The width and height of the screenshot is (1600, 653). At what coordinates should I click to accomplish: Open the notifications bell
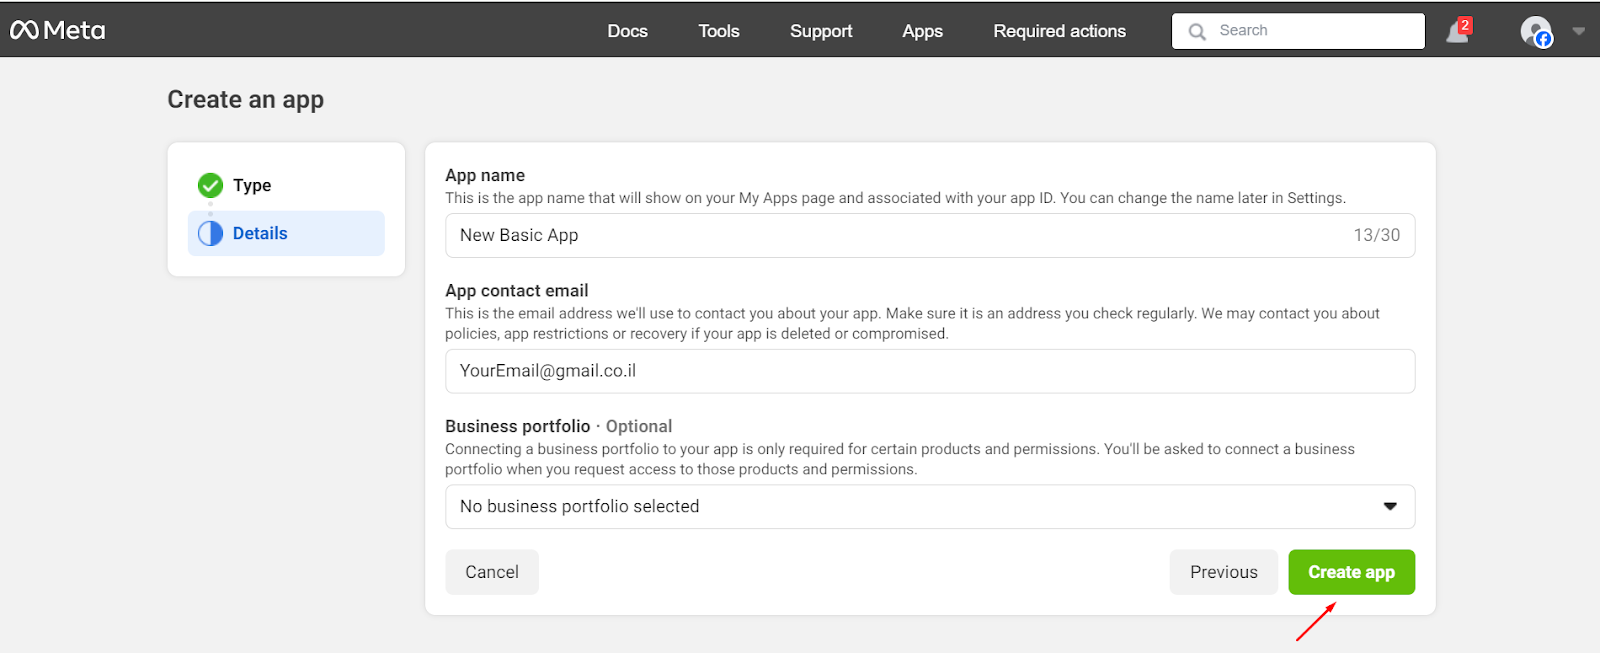tap(1457, 32)
